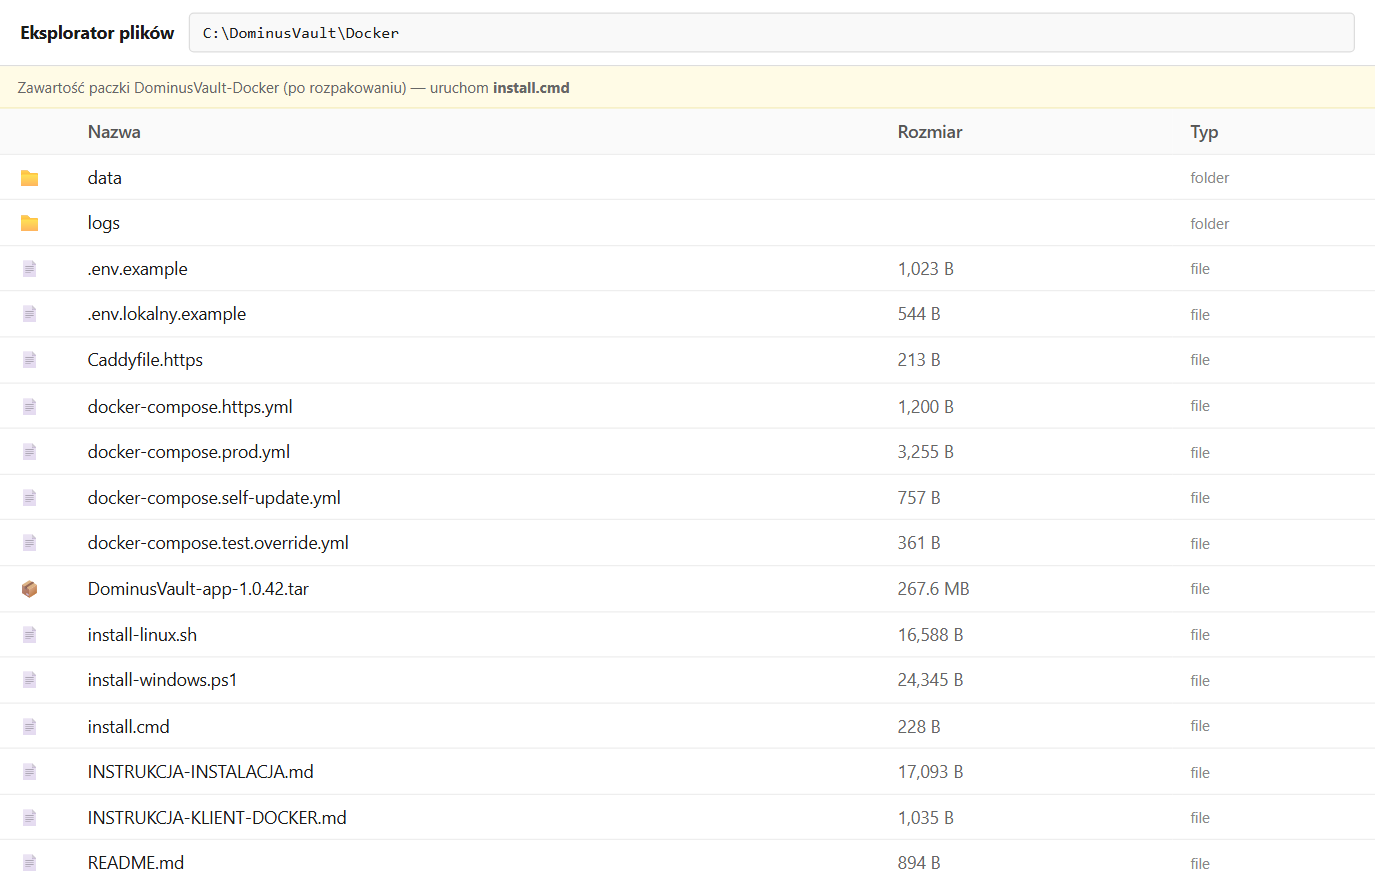The width and height of the screenshot is (1375, 875).
Task: Click the Rozmiar column header
Action: [930, 132]
